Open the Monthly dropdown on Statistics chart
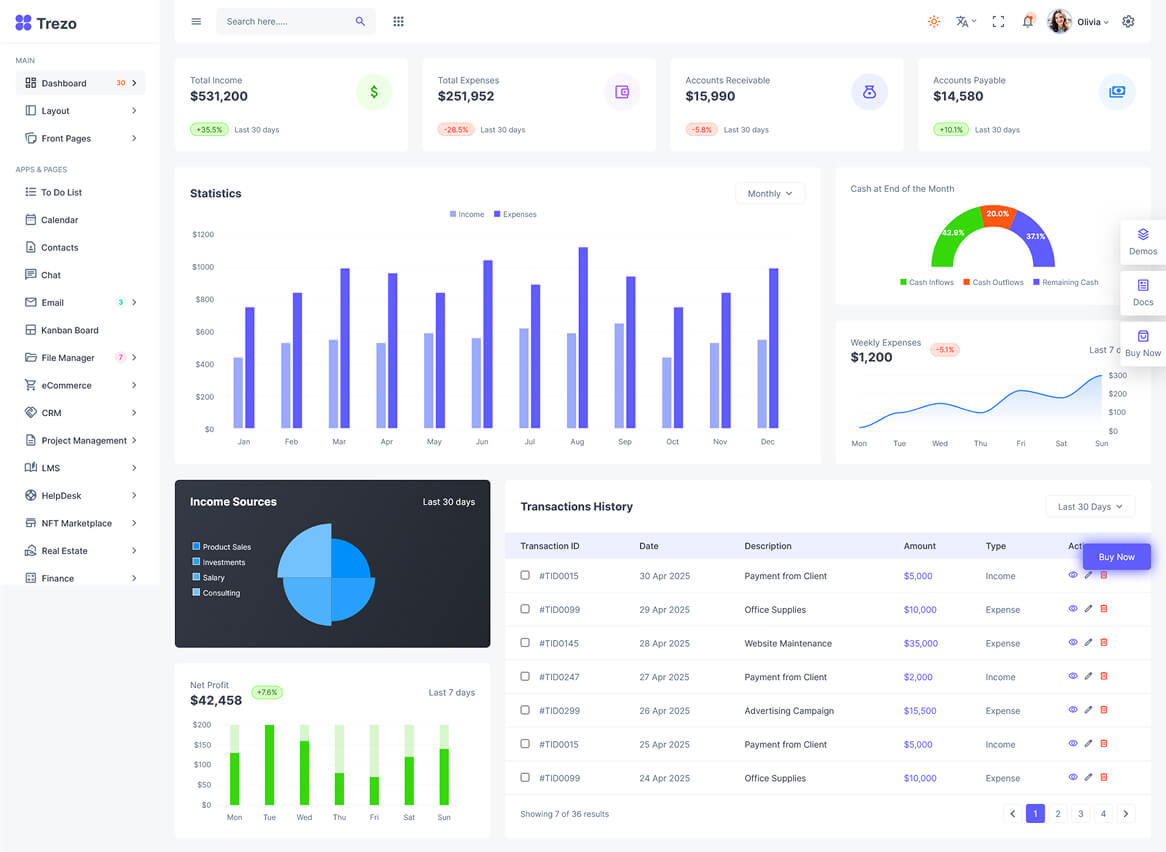Screen dimensions: 1166x852 coord(770,193)
